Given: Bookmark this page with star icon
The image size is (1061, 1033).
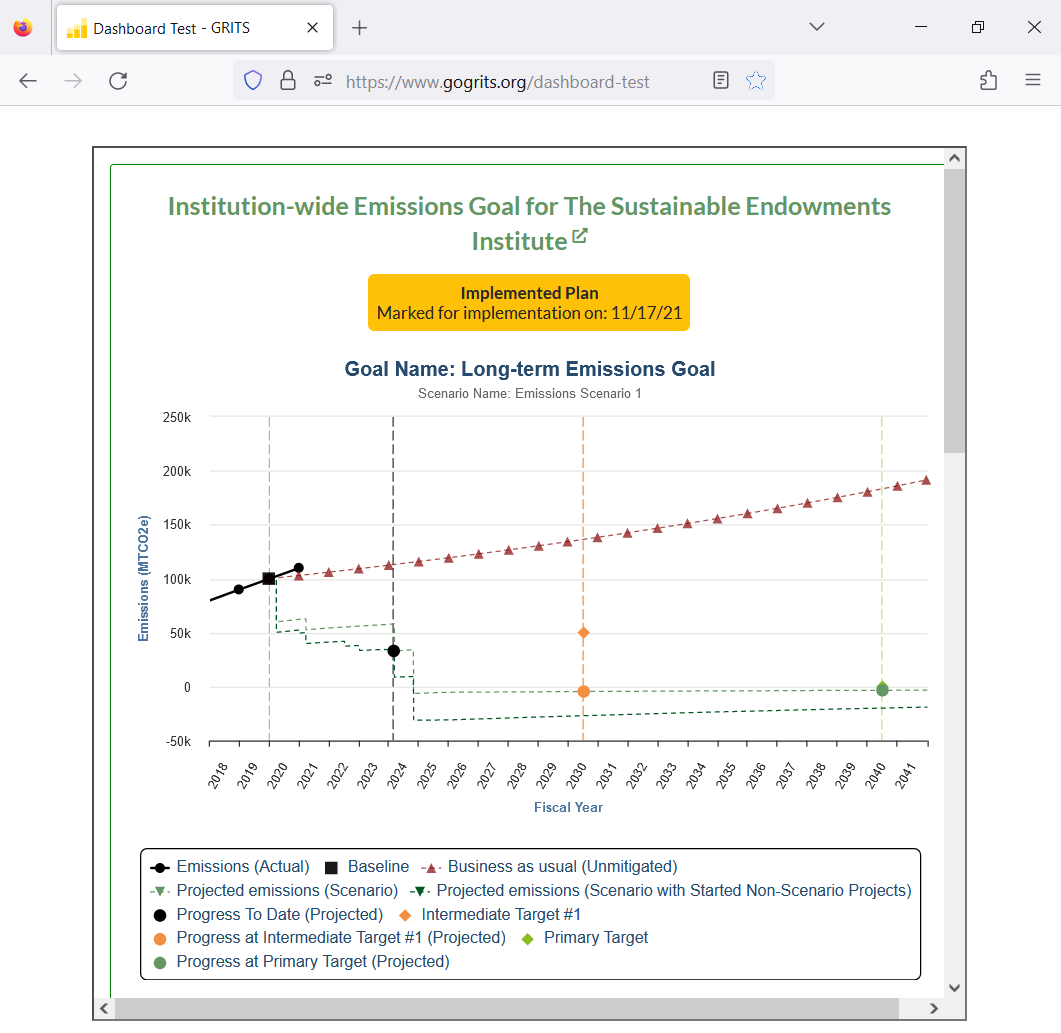Looking at the screenshot, I should point(756,81).
